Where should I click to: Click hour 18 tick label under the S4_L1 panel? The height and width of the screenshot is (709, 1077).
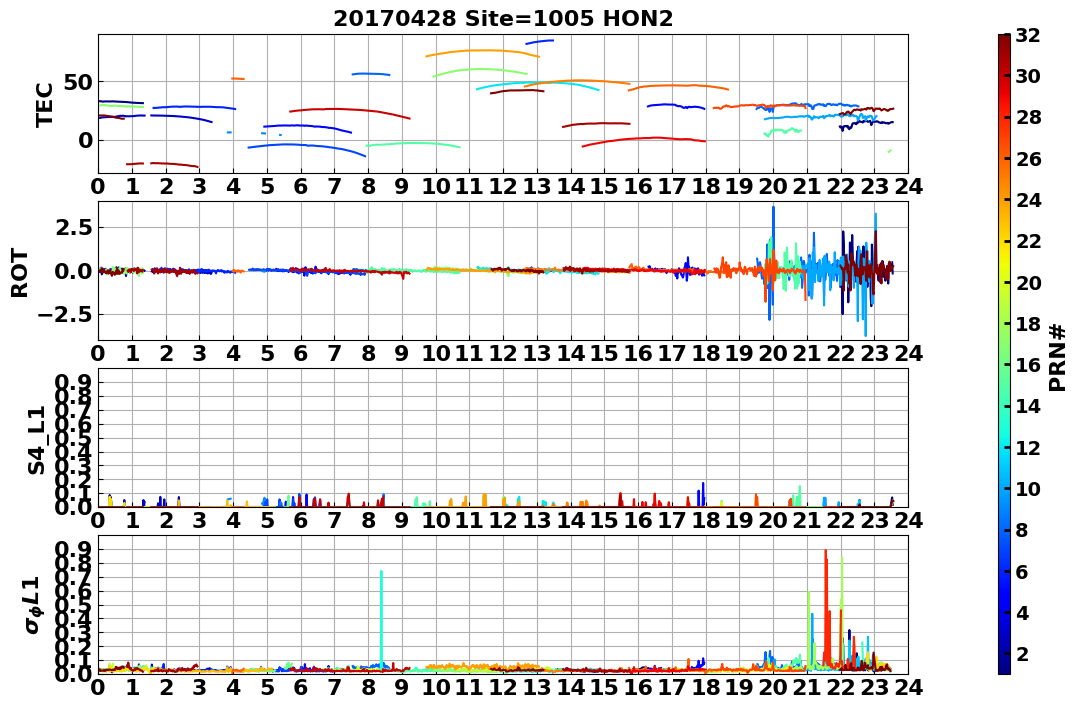(705, 520)
